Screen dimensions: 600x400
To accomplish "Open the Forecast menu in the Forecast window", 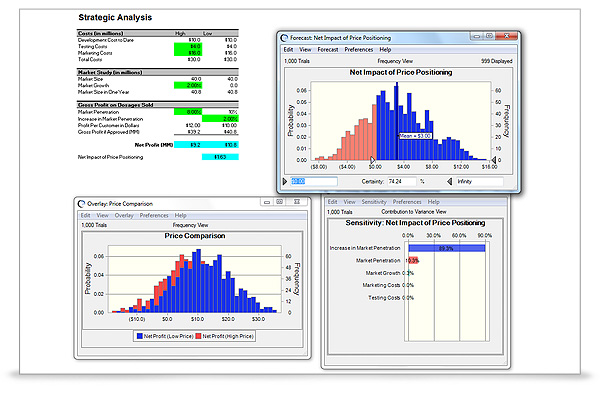I will 329,49.
